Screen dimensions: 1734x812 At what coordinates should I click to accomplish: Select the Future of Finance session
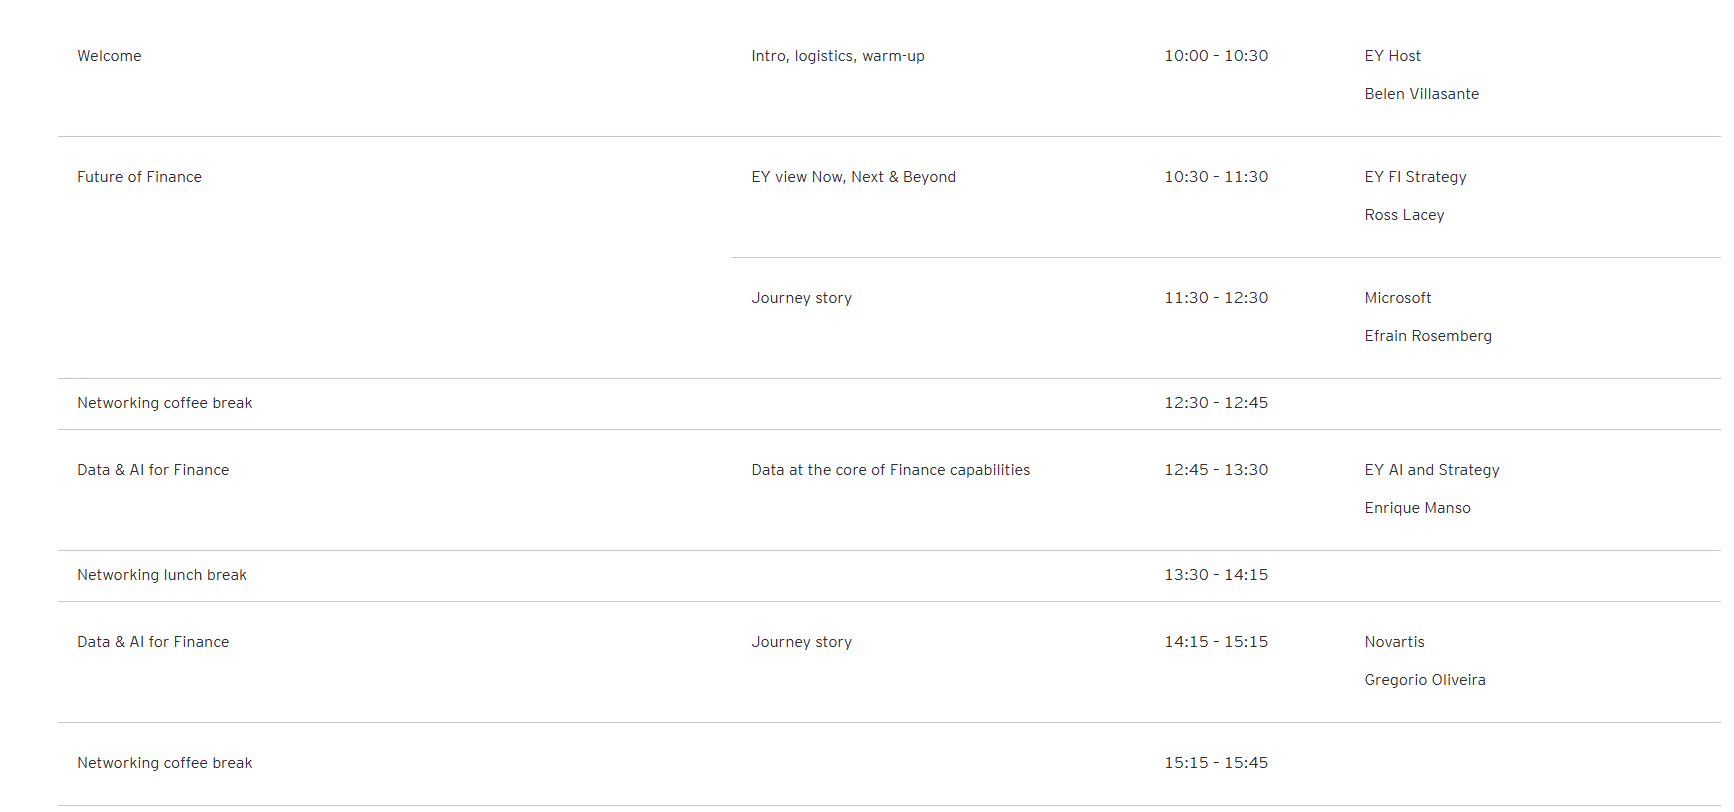139,177
